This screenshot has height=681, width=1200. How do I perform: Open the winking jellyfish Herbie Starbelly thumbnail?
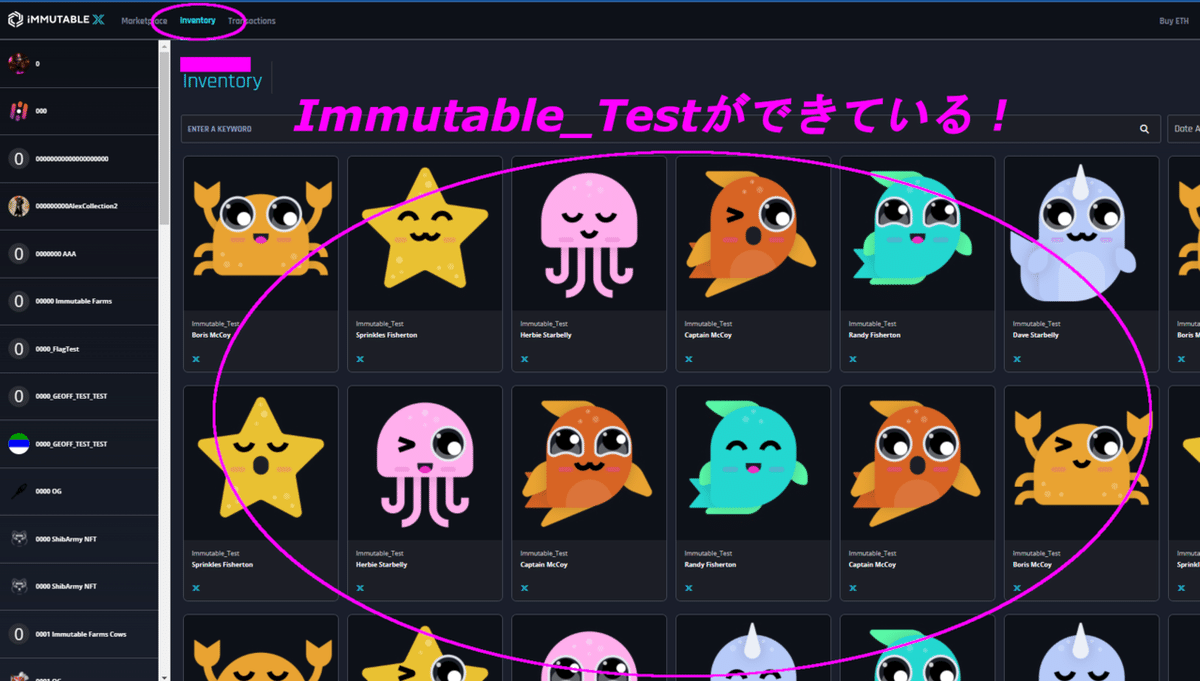pos(425,463)
